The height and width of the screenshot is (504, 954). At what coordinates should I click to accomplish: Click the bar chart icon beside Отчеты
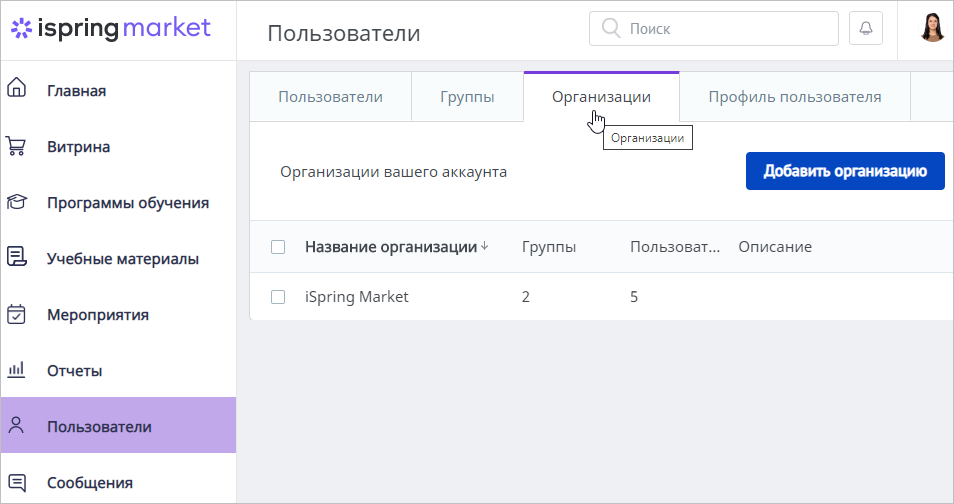click(x=16, y=369)
